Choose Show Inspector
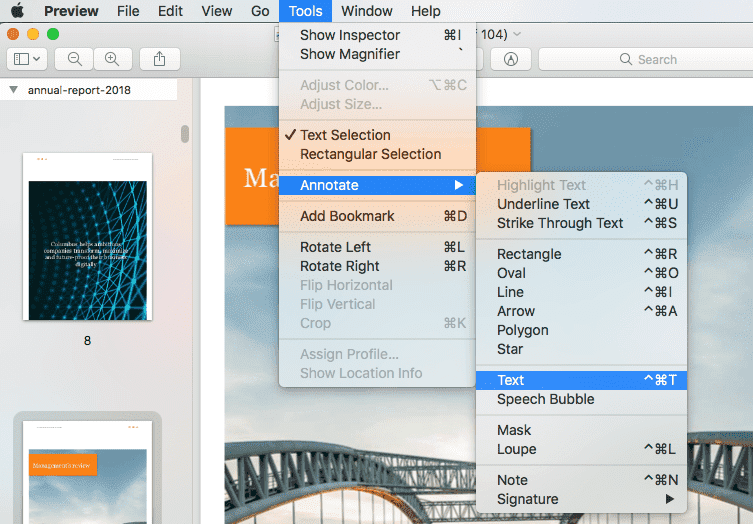Viewport: 753px width, 524px height. tap(377, 35)
